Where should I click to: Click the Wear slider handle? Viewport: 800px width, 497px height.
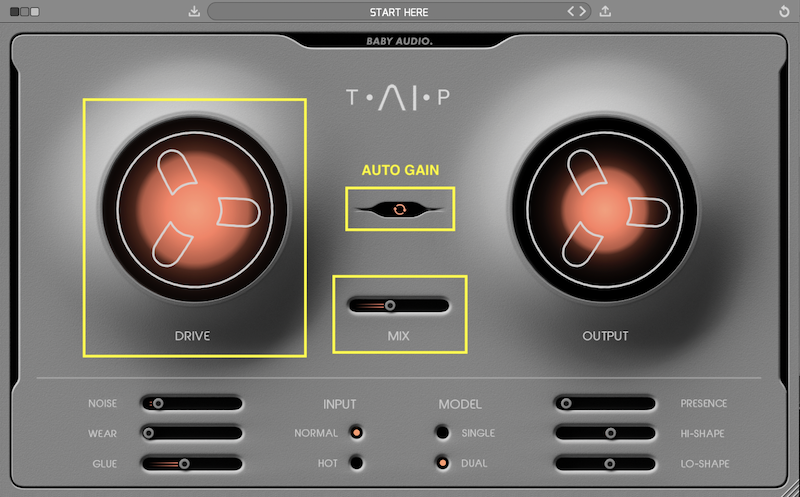coord(148,433)
